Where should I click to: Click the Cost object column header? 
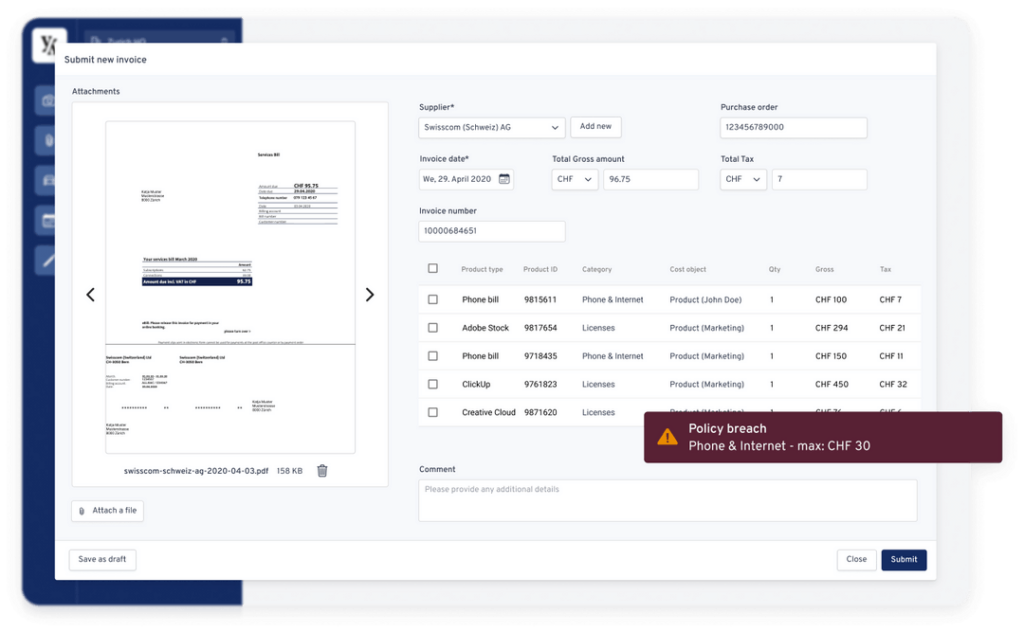pos(688,269)
